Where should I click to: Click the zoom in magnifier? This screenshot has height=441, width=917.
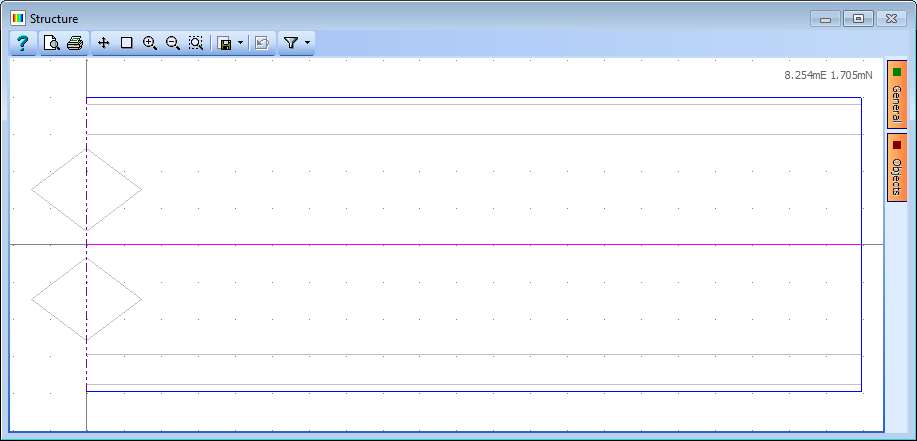tap(150, 43)
